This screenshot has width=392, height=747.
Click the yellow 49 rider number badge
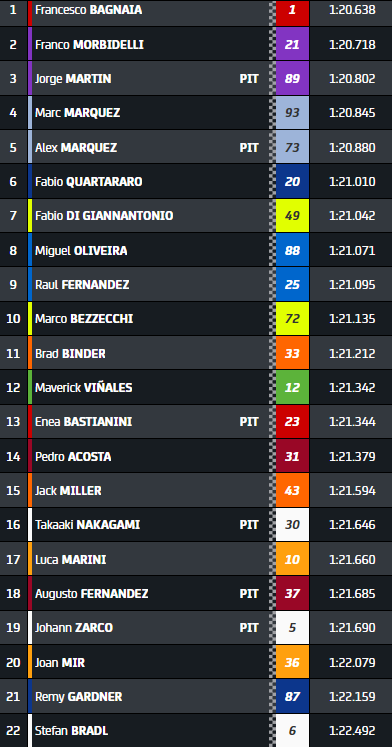point(292,216)
